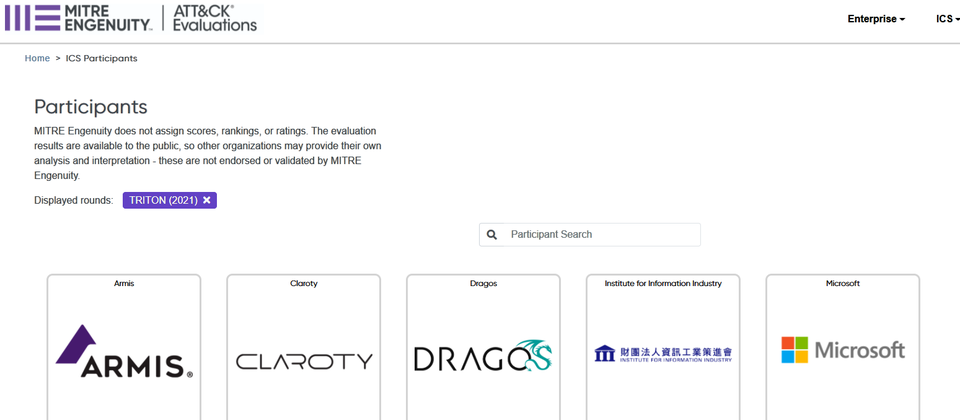Click the TRITON (2021) filter tag
Viewport: 960px width, 420px height.
coord(170,200)
